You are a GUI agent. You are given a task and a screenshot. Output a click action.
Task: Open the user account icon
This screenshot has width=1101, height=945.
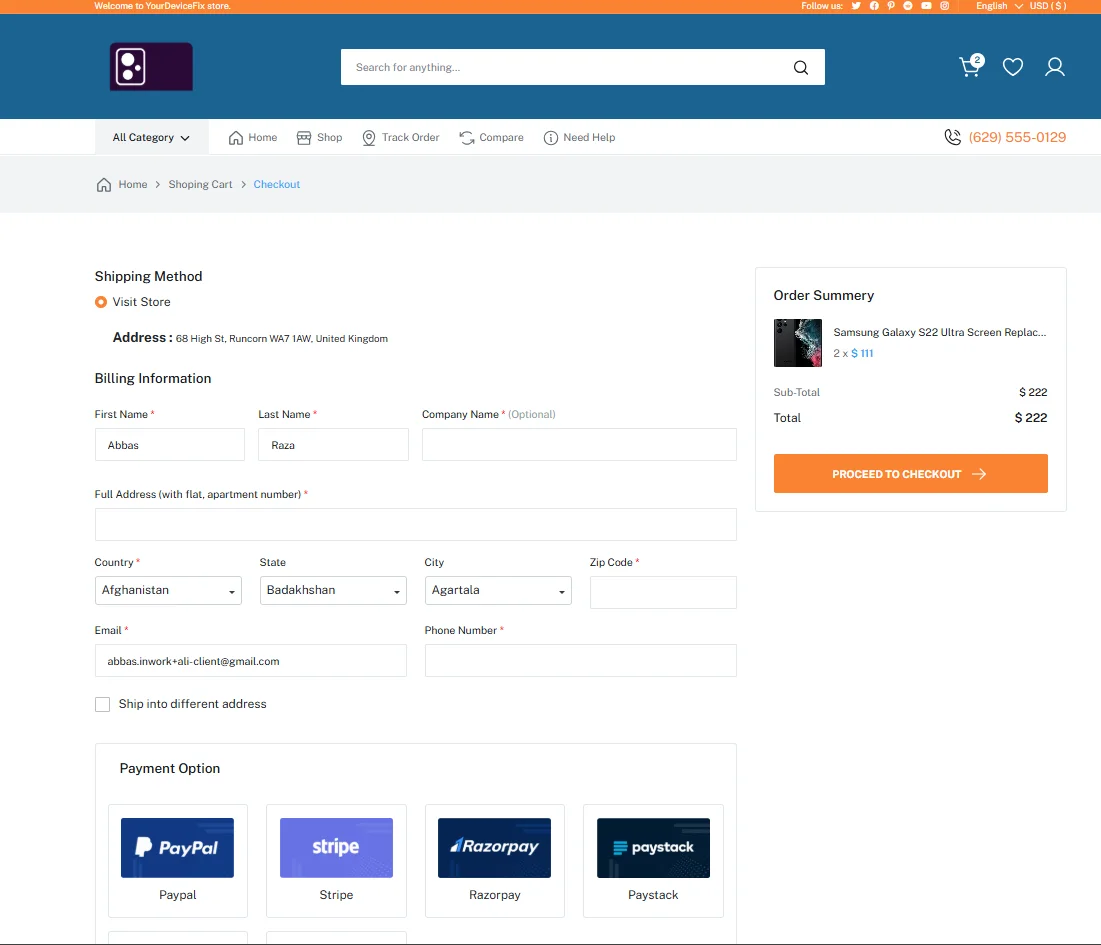coord(1054,67)
